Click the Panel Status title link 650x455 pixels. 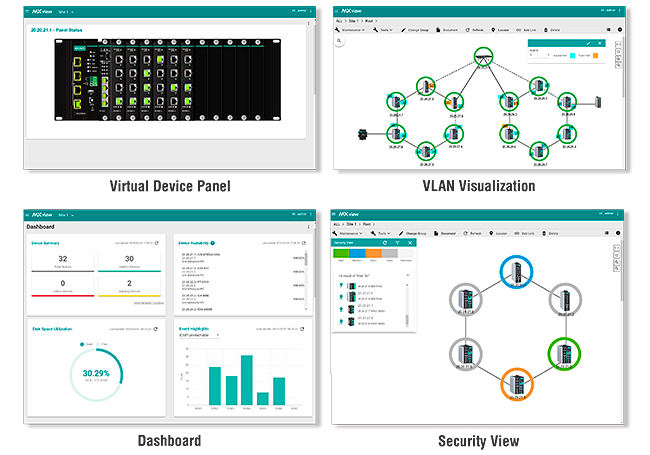pos(56,30)
